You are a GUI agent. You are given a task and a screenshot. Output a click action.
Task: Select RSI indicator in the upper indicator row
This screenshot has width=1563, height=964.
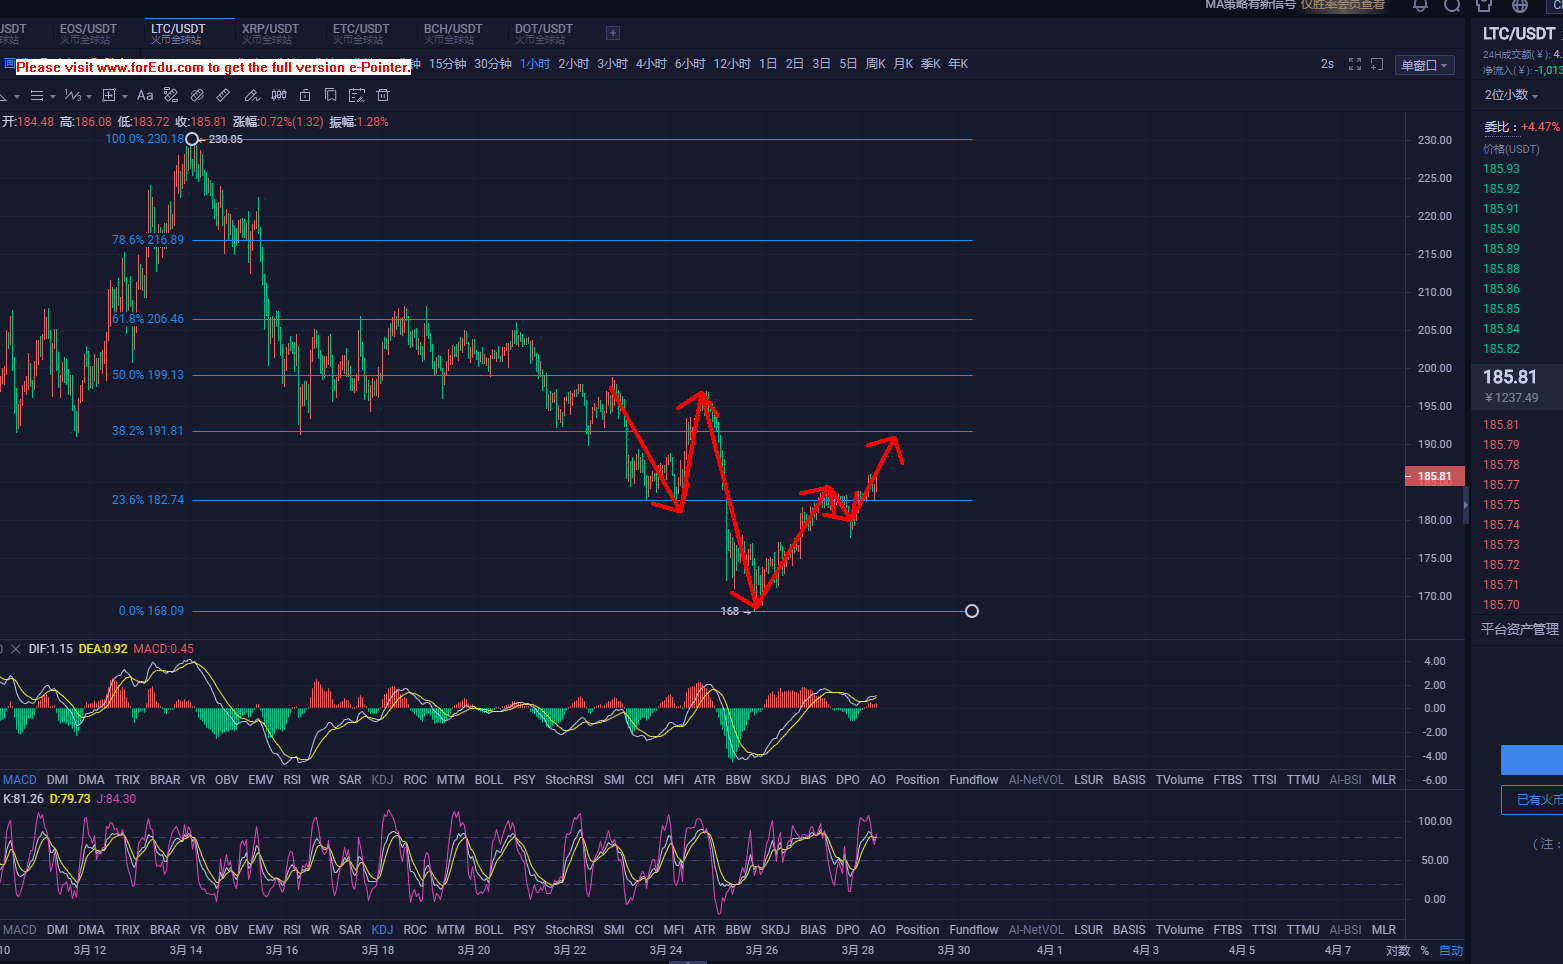(292, 780)
